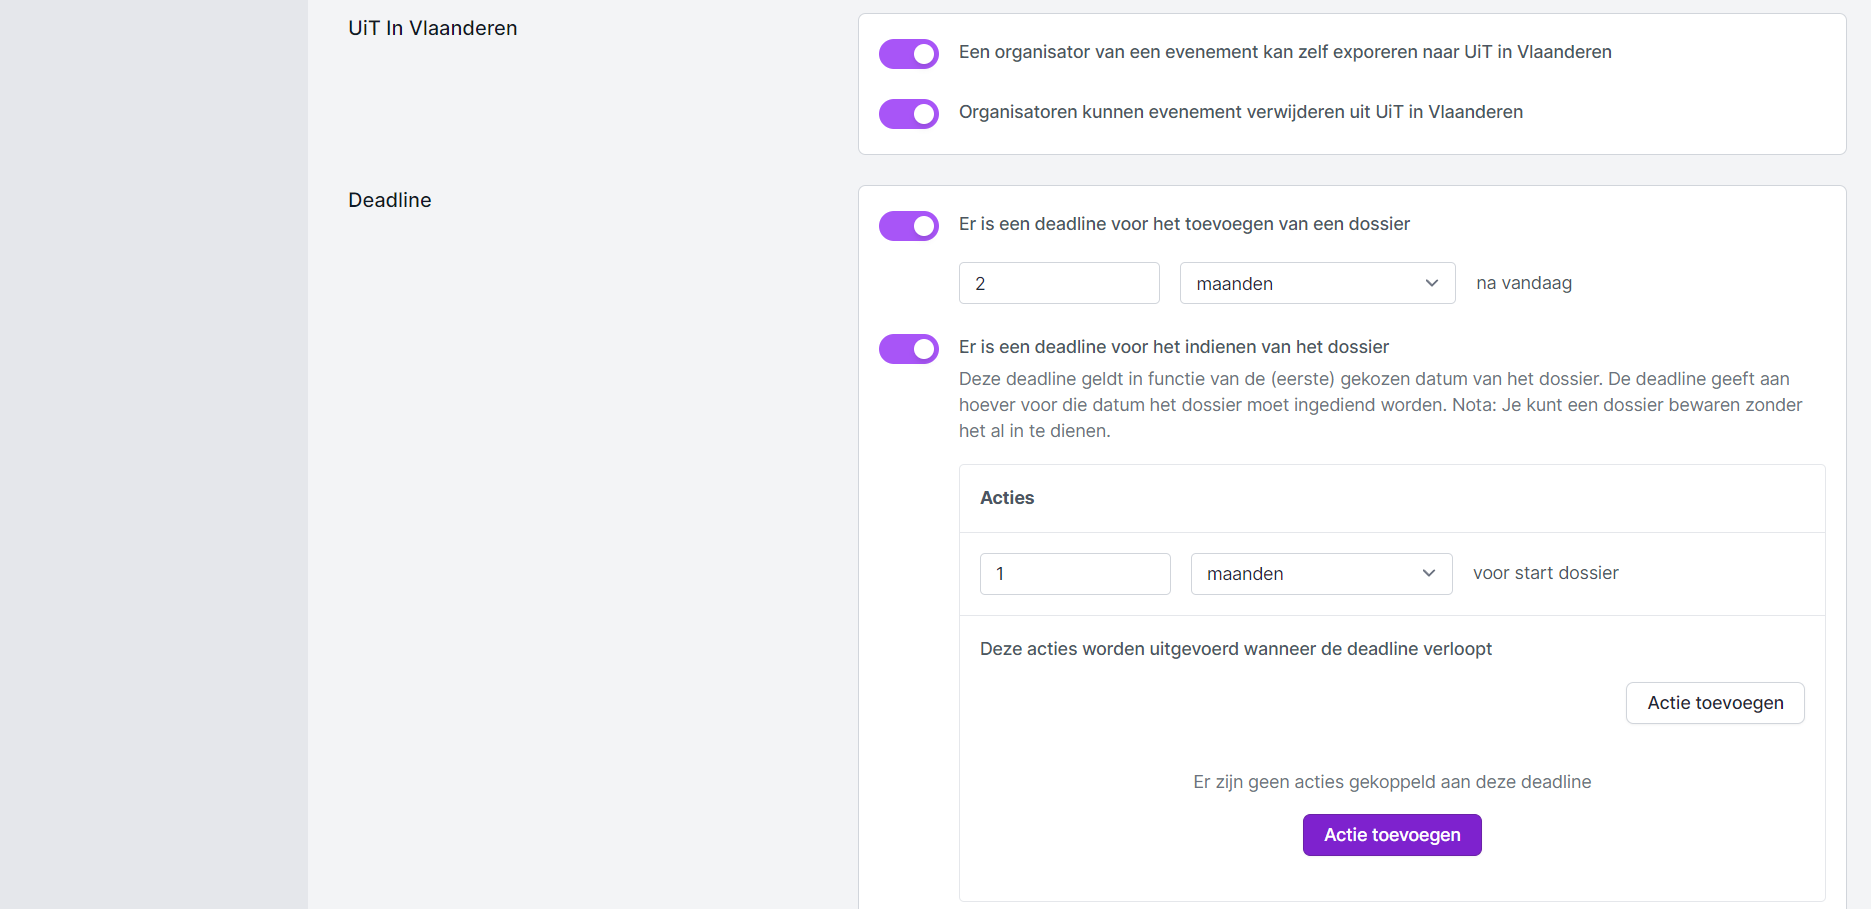Open the maanden dropdown beside 'na vandaag'
This screenshot has height=909, width=1871.
tap(1316, 284)
